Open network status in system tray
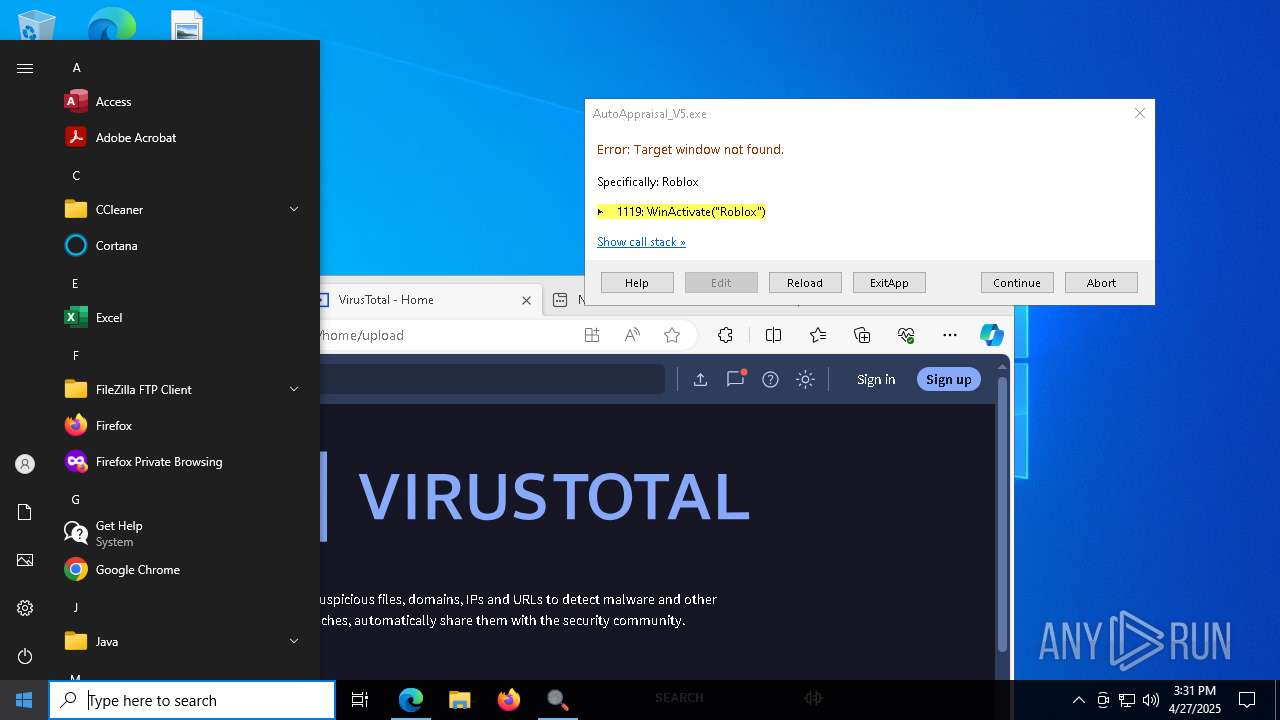The height and width of the screenshot is (720, 1280). coord(1126,700)
